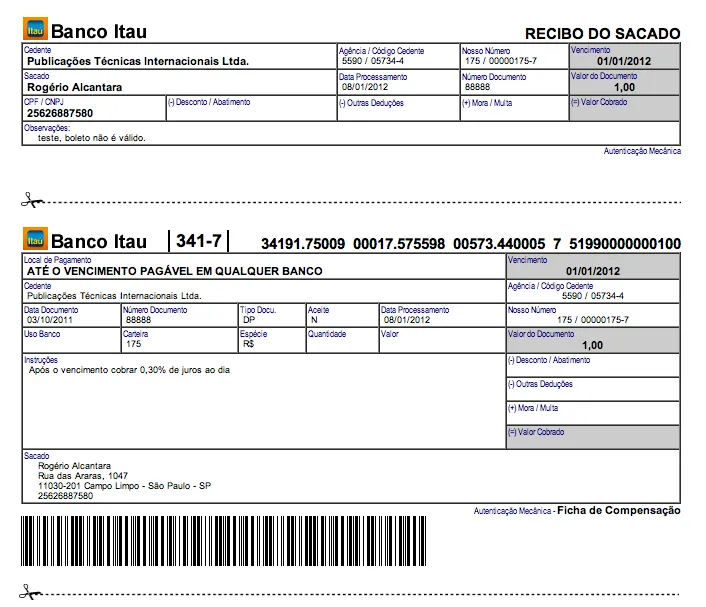Select the address 'Rua das Araras, 1047'
The width and height of the screenshot is (706, 607).
click(x=83, y=476)
